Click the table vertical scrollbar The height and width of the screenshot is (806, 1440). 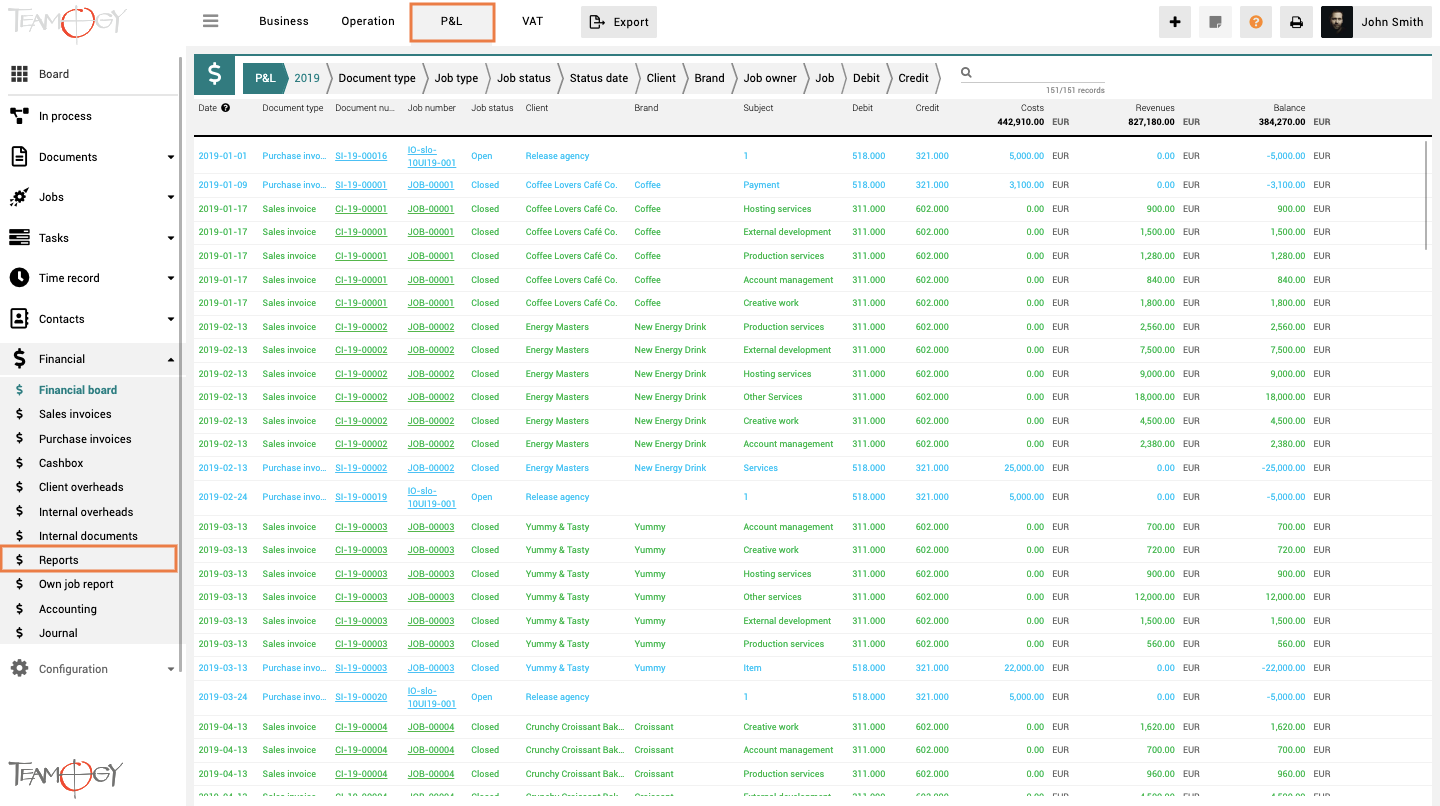[1427, 195]
